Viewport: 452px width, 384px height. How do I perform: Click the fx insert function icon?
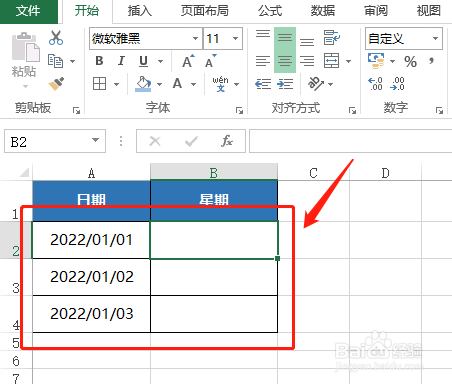[x=227, y=141]
